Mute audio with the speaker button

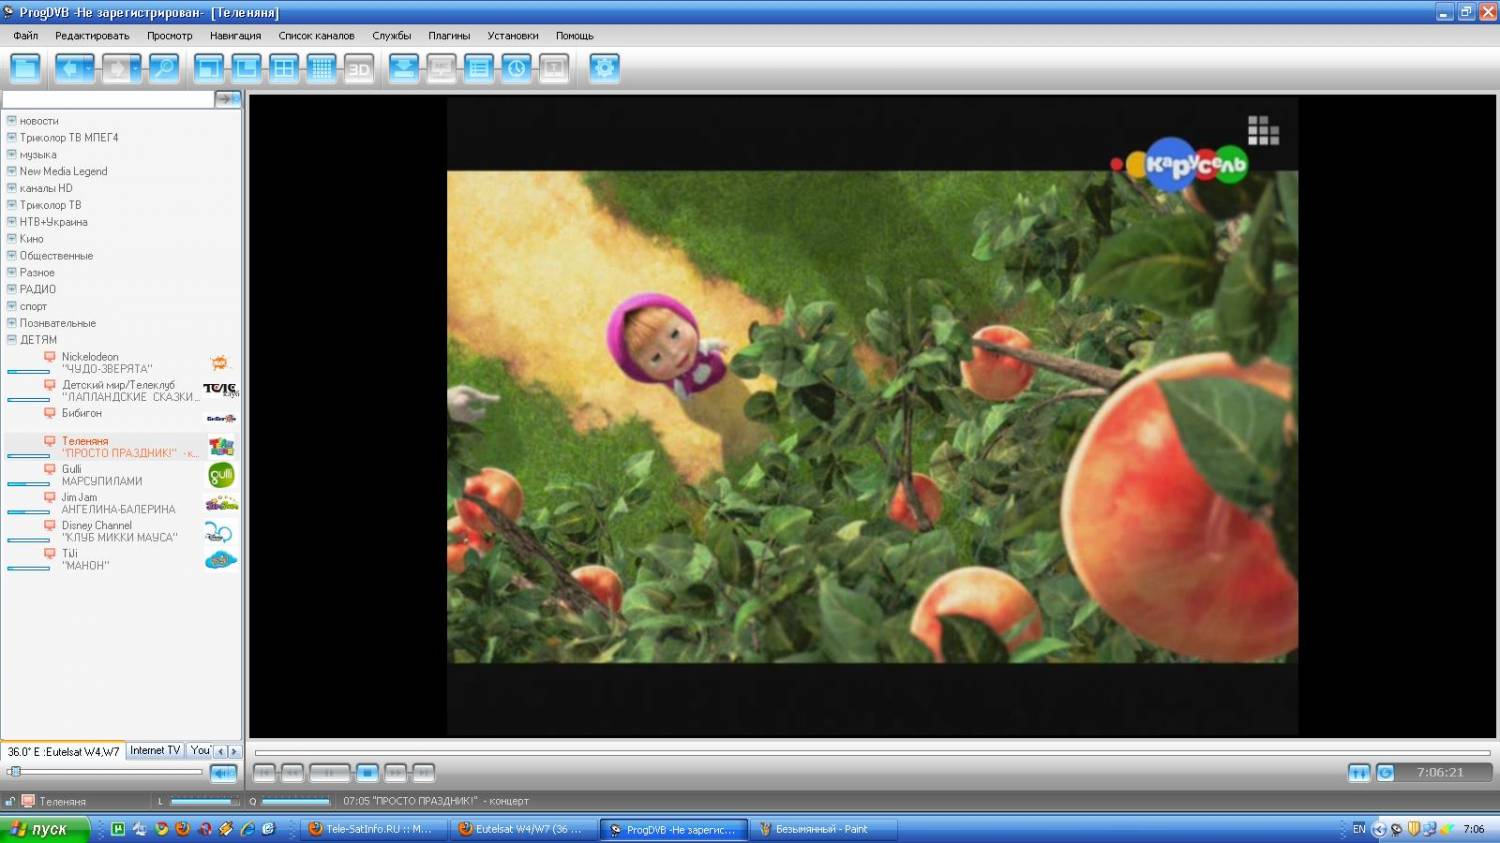coord(224,772)
